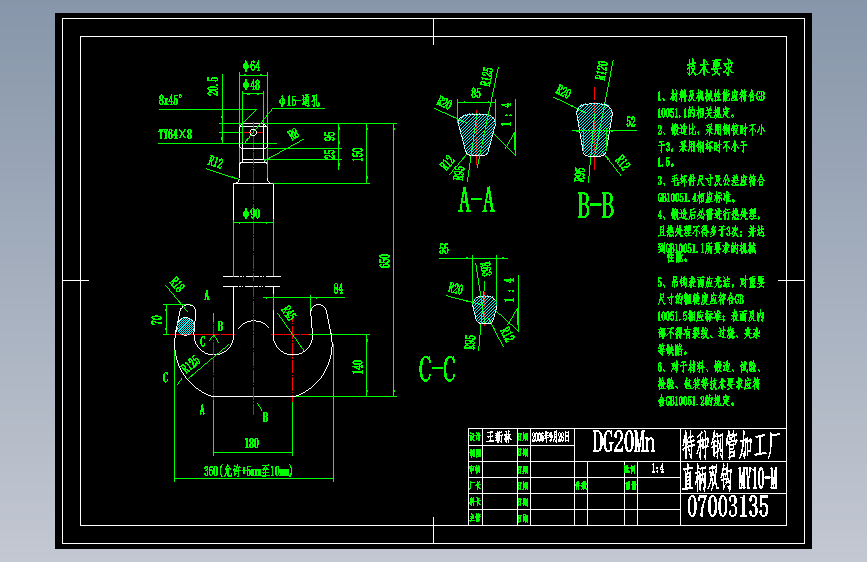Click the 360(允许+5mm至10mm) dimension text
Image resolution: width=867 pixels, height=562 pixels.
pyautogui.click(x=248, y=471)
